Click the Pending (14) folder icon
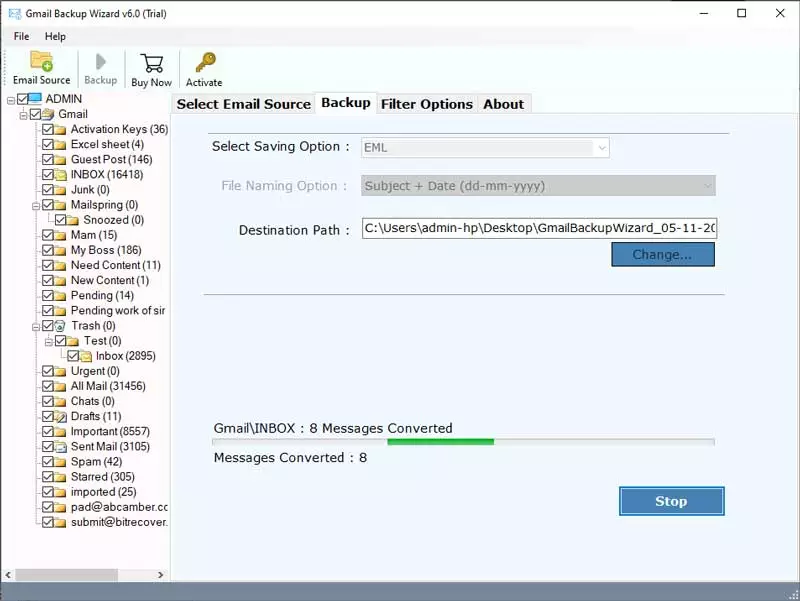 60,295
